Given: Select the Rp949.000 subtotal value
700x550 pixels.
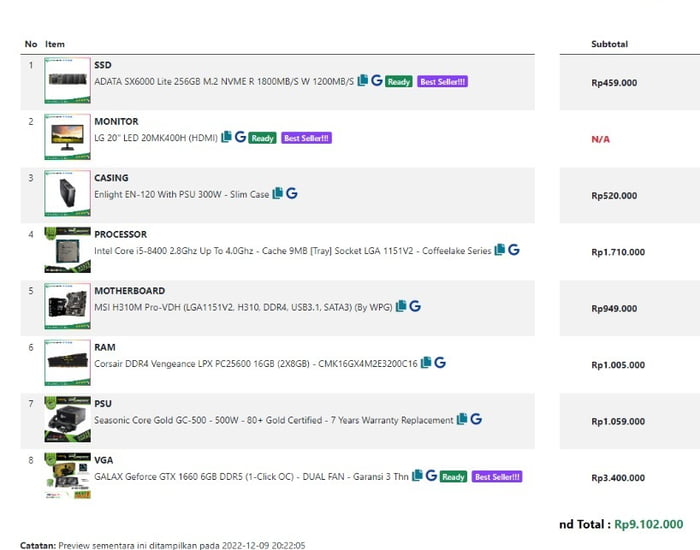Looking at the screenshot, I should [614, 308].
